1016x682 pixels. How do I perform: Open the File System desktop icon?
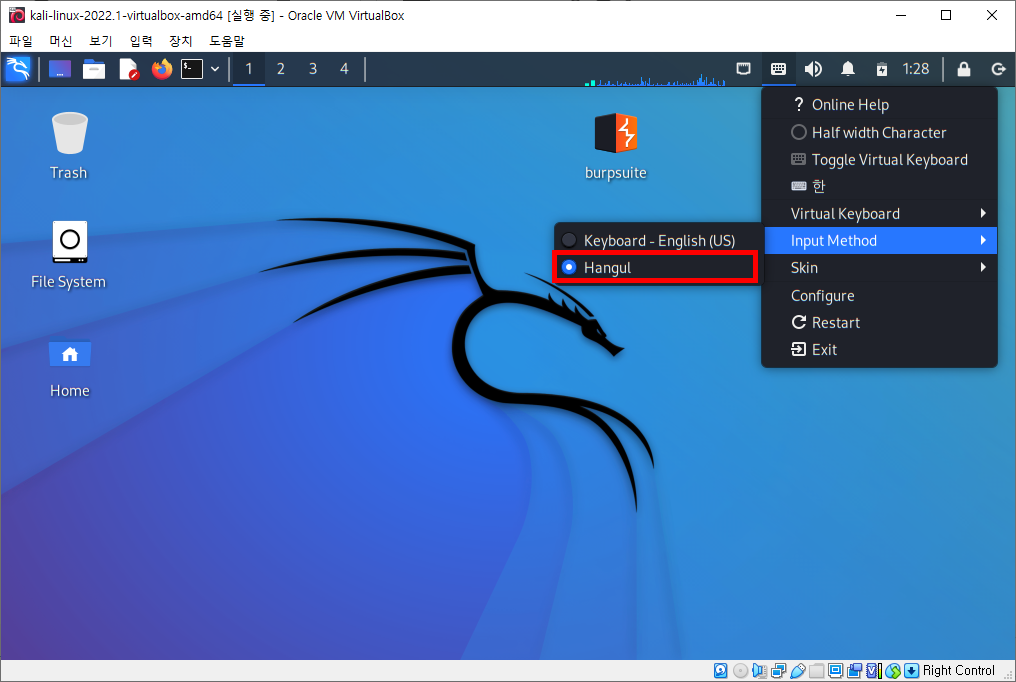69,255
